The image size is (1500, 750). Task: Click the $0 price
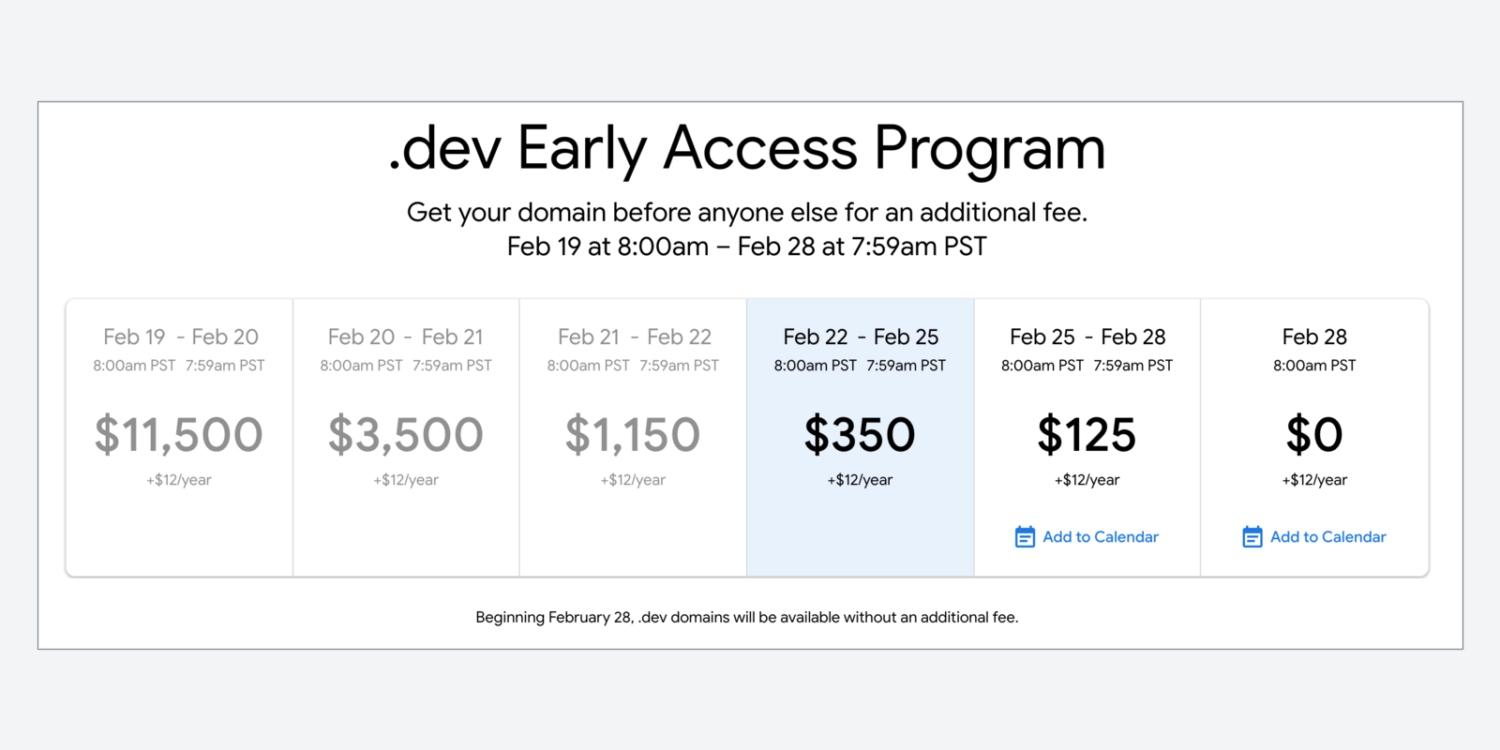coord(1314,434)
